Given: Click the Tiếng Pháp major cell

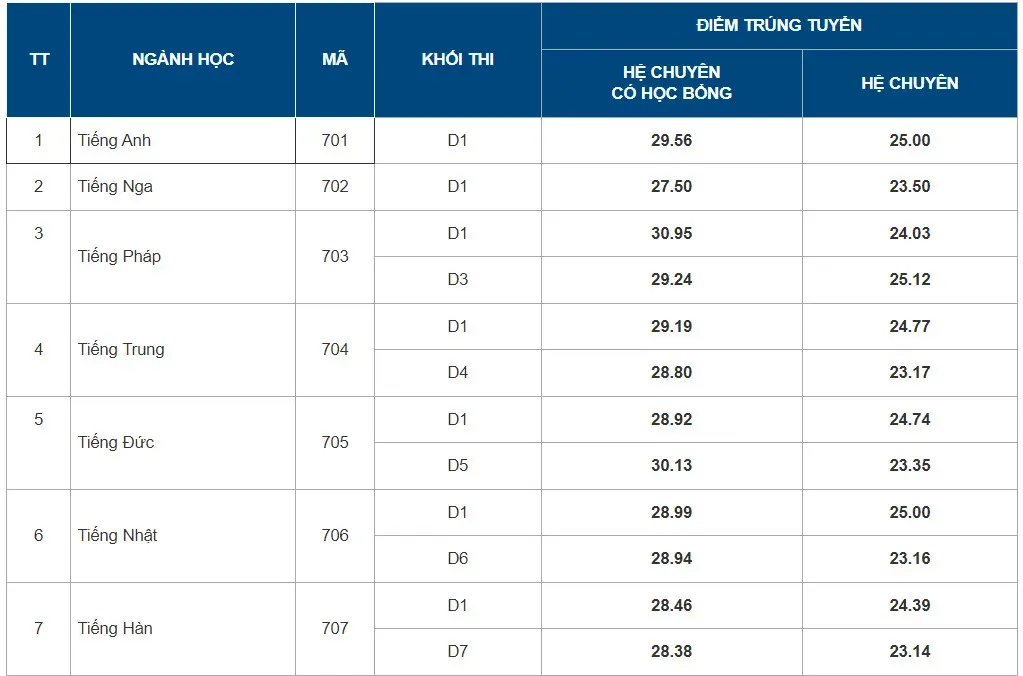Looking at the screenshot, I should click(x=183, y=256).
